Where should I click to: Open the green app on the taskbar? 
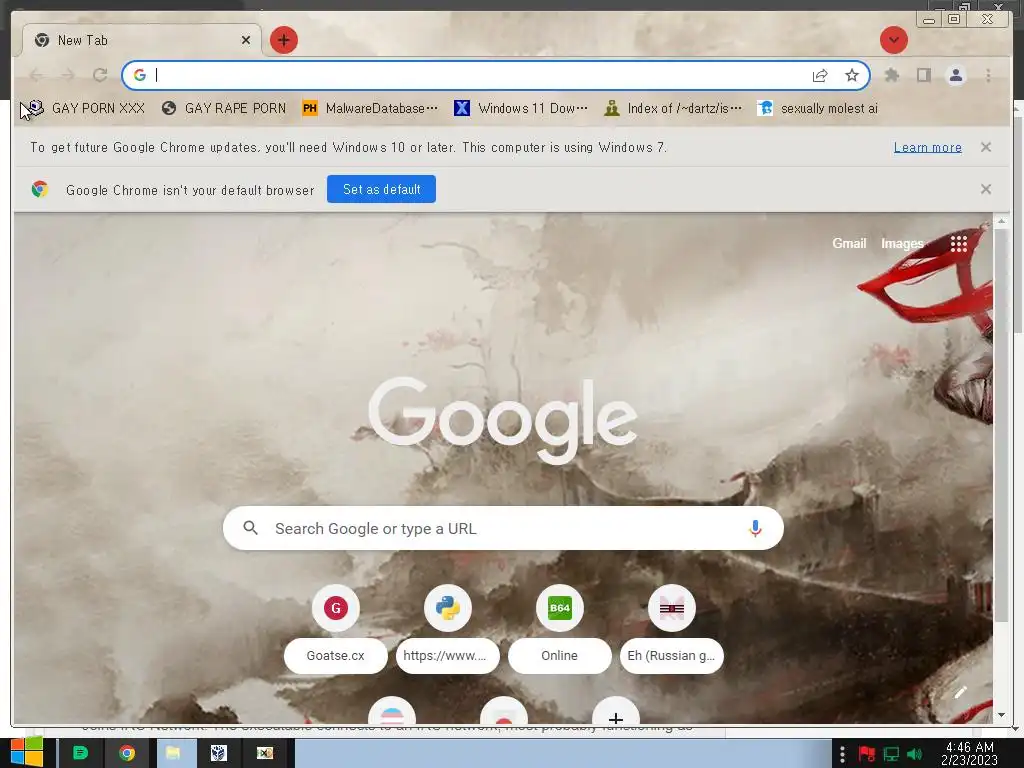click(80, 753)
